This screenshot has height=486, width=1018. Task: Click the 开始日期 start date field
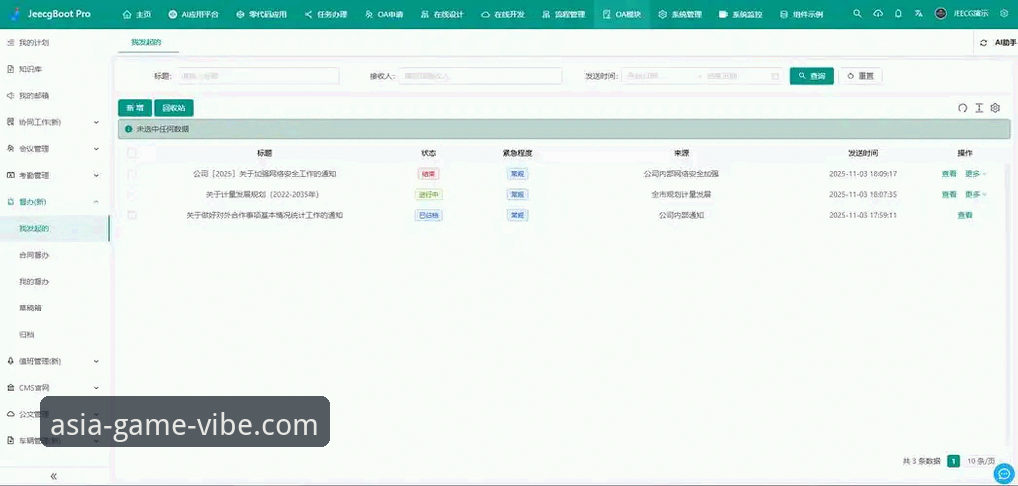pos(656,76)
